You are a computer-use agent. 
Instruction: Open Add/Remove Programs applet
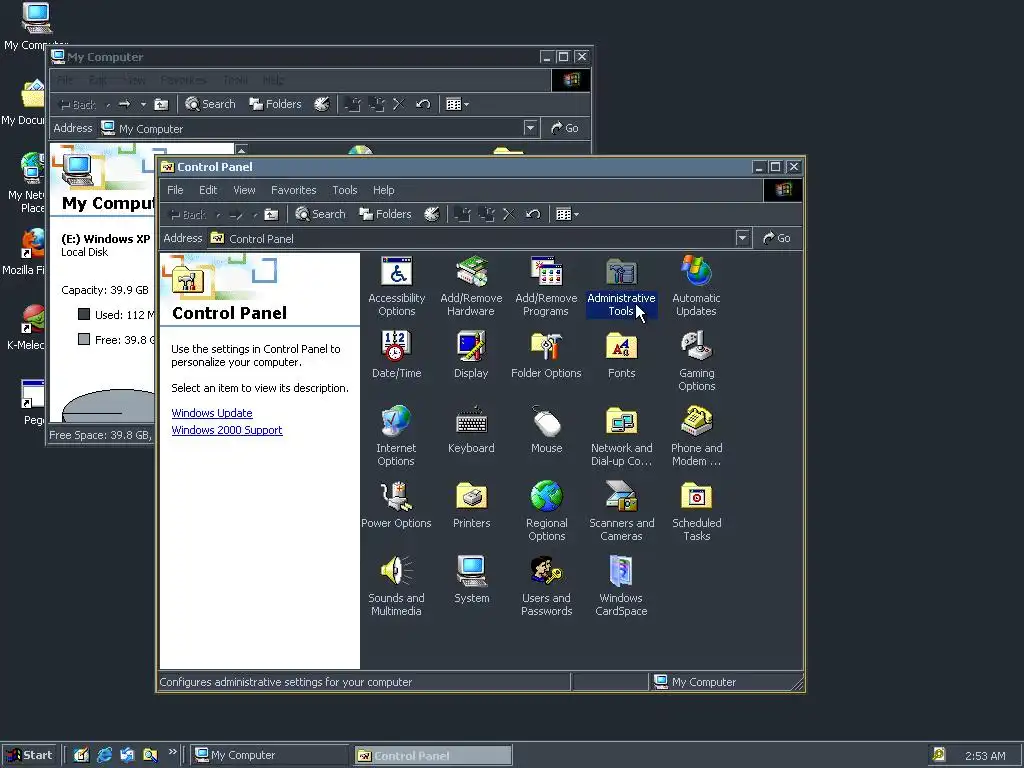546,286
